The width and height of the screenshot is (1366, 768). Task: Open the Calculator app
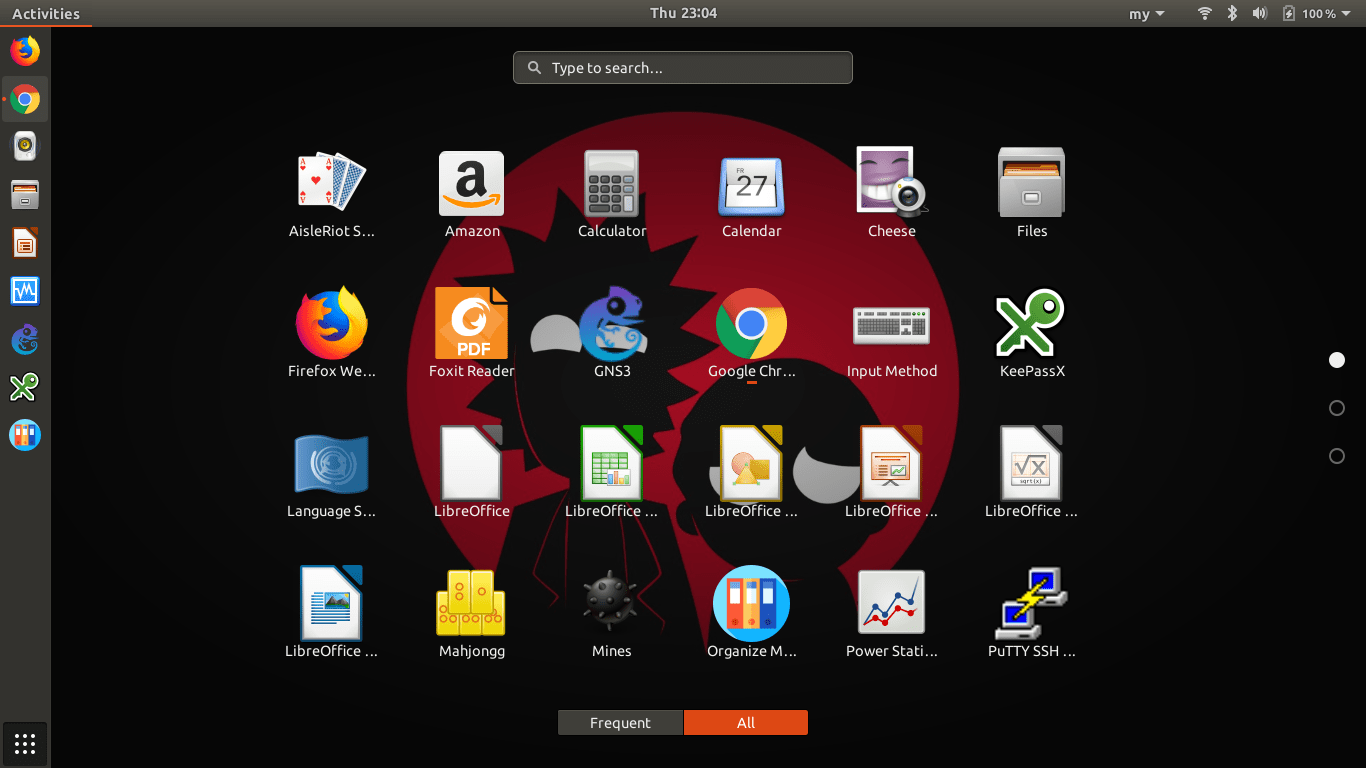(612, 184)
